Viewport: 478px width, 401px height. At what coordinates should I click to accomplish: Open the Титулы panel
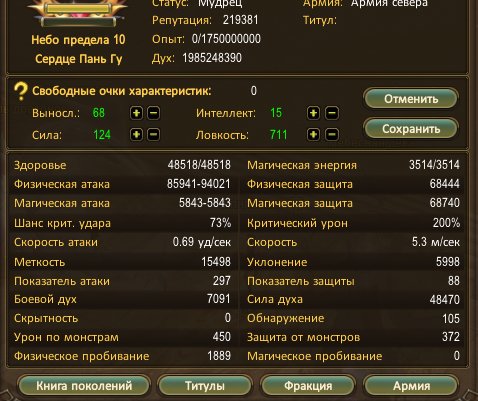[x=205, y=386]
